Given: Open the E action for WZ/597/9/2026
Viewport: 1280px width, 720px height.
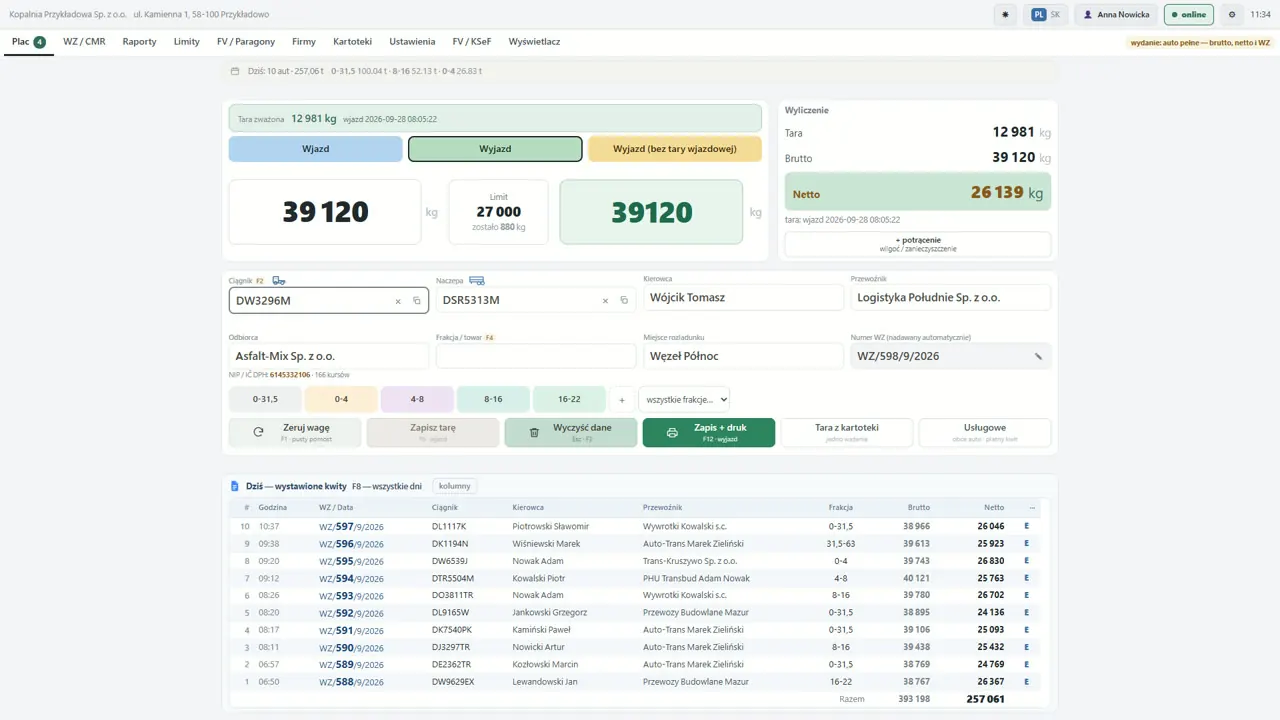Looking at the screenshot, I should point(1026,526).
